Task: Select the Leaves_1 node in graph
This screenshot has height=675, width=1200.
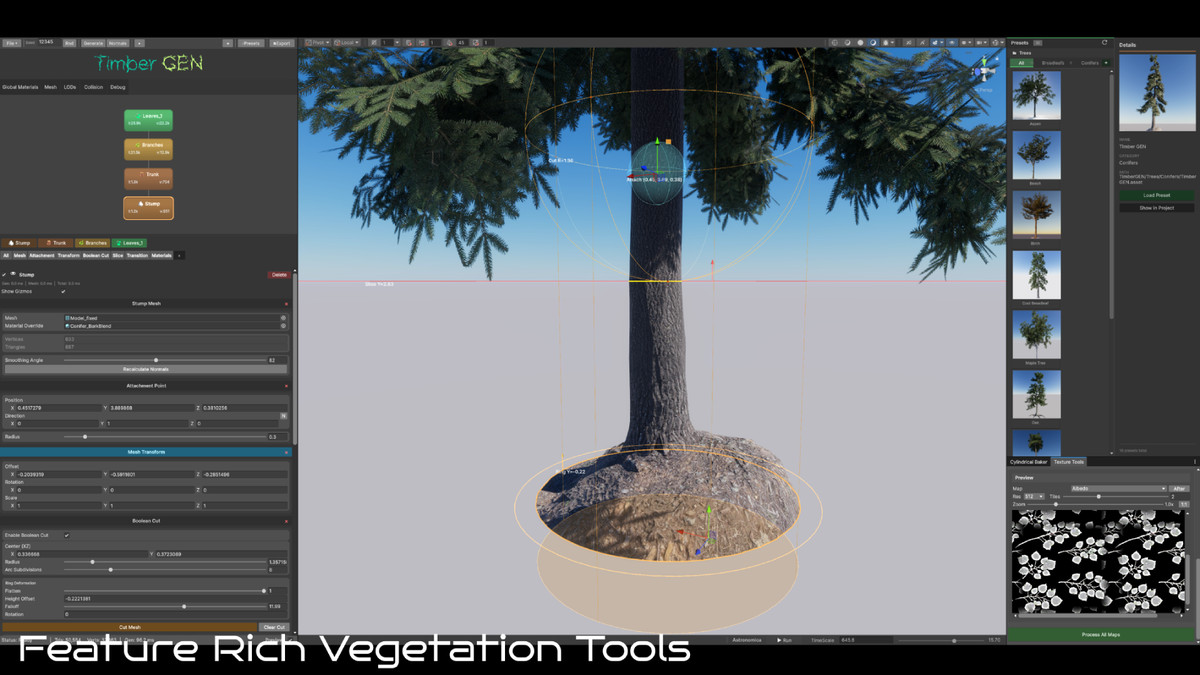Action: click(148, 120)
